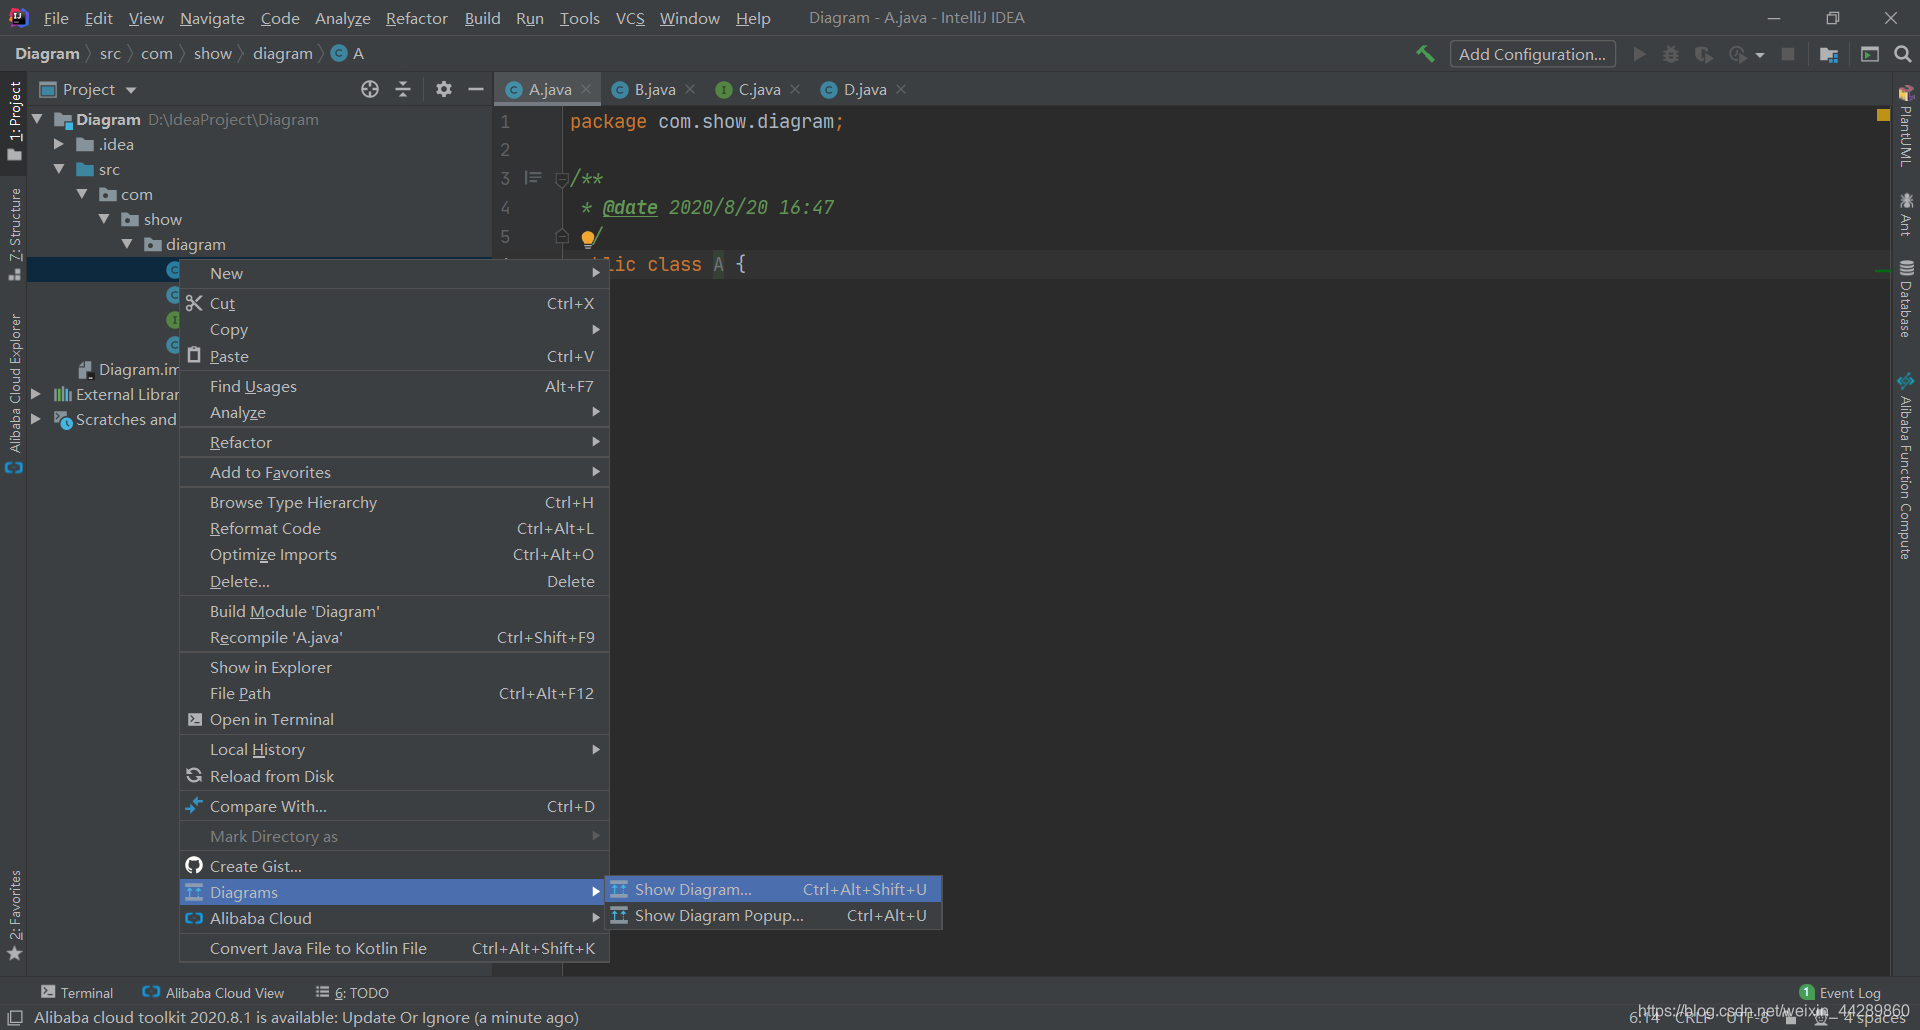Open the Navigate menu
The width and height of the screenshot is (1920, 1030).
point(212,18)
